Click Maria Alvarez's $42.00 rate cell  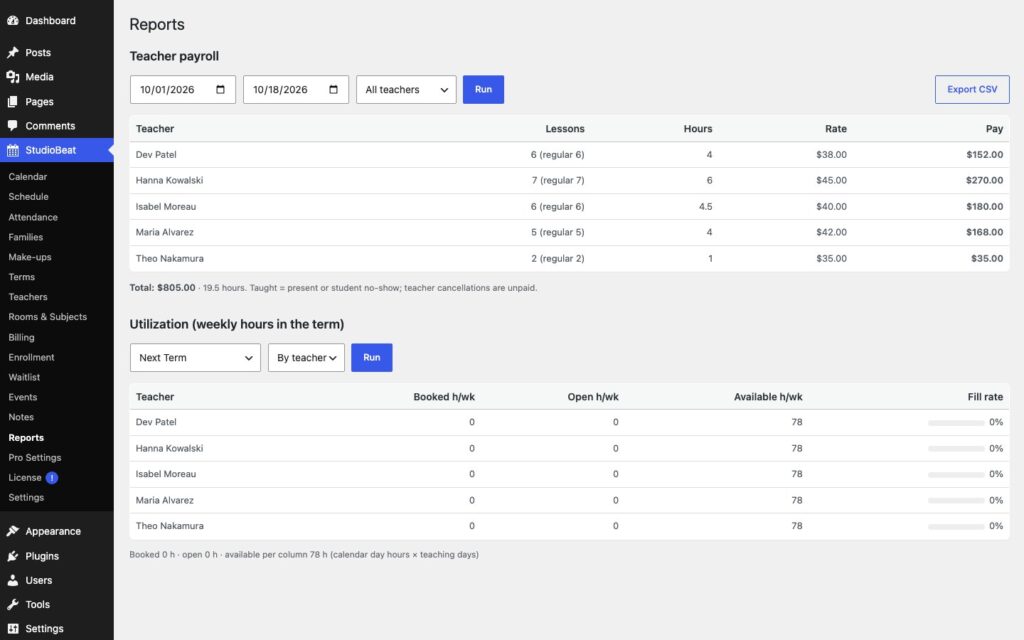[831, 232]
